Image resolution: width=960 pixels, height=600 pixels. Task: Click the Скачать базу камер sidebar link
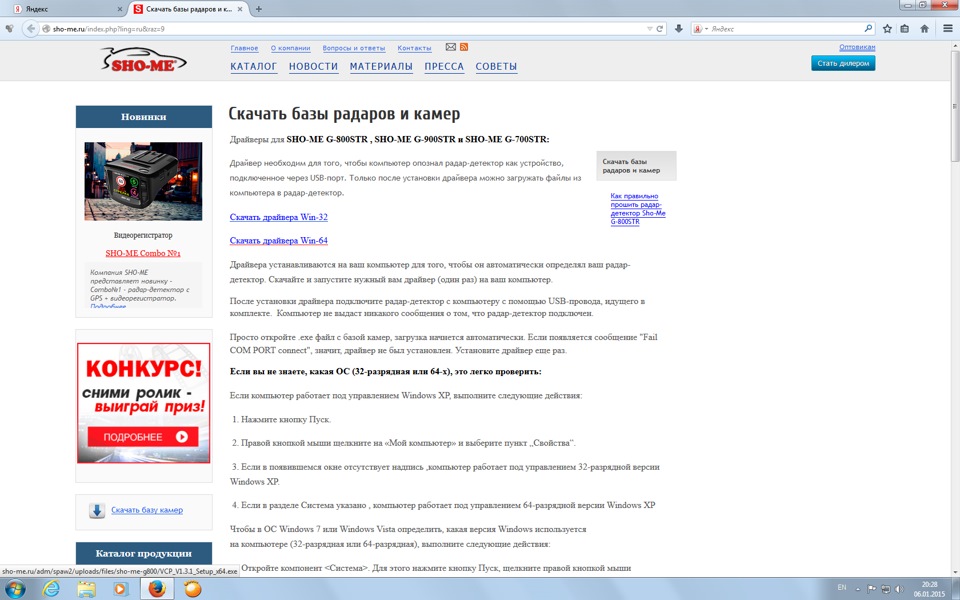[x=147, y=510]
